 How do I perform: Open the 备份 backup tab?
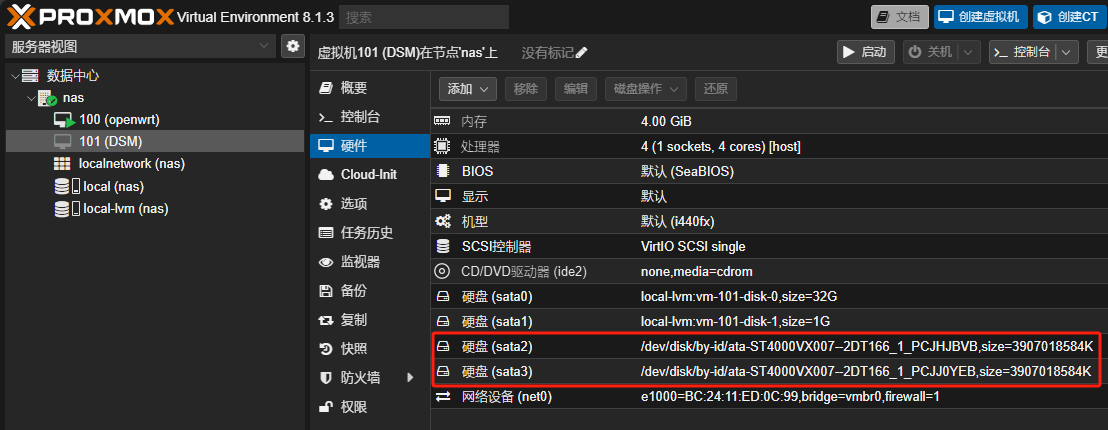[370, 291]
